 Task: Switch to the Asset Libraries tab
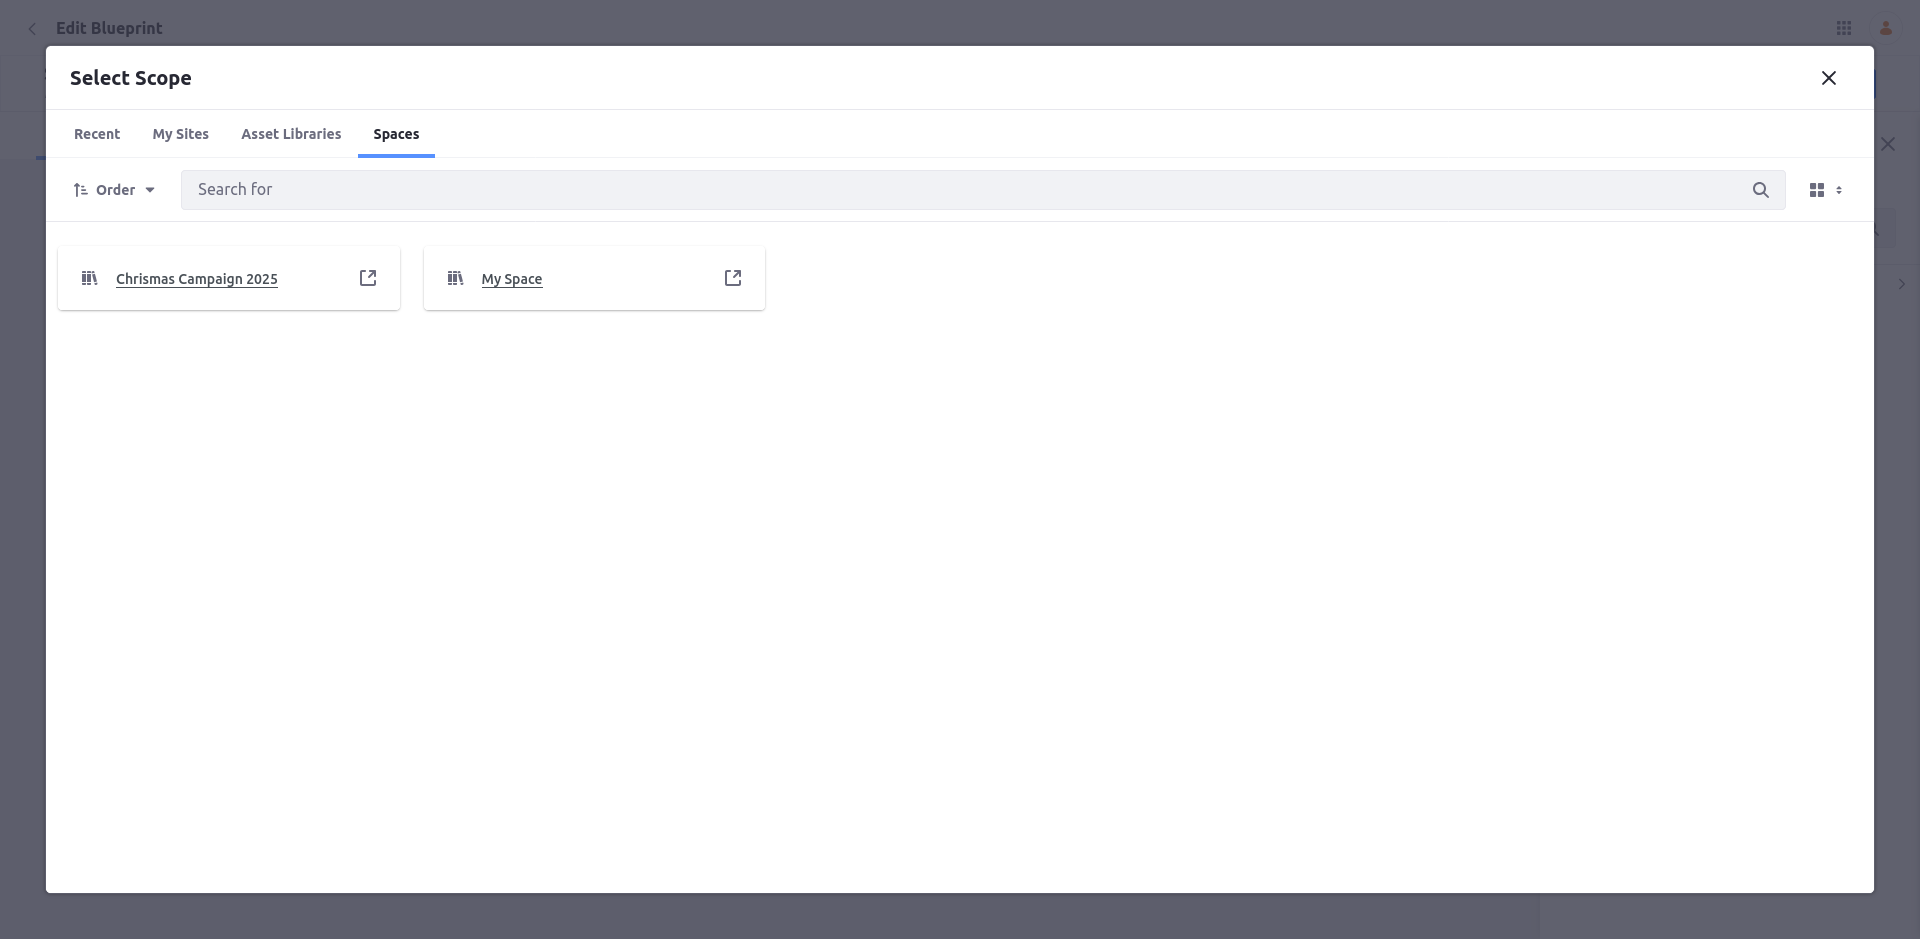[x=291, y=134]
